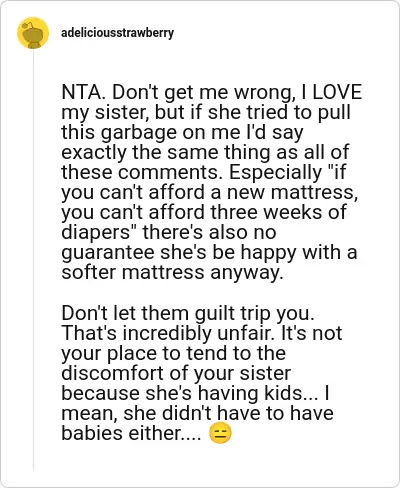Viewport: 400px width, 488px height.
Task: Click the line starting 'this garbage on me'
Action: click(x=182, y=132)
